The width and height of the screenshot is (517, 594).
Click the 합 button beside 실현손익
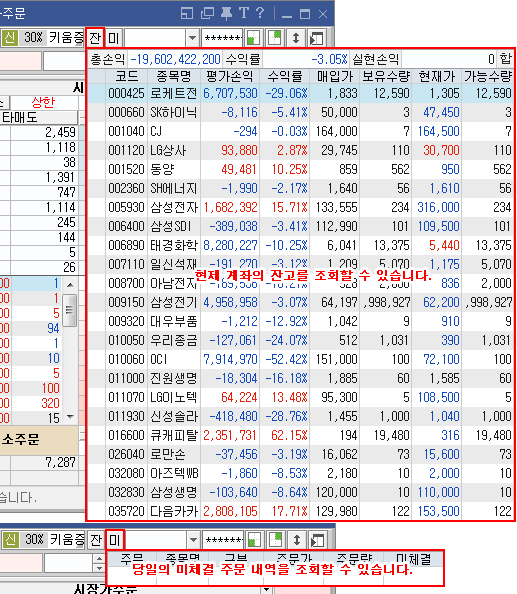[x=505, y=59]
